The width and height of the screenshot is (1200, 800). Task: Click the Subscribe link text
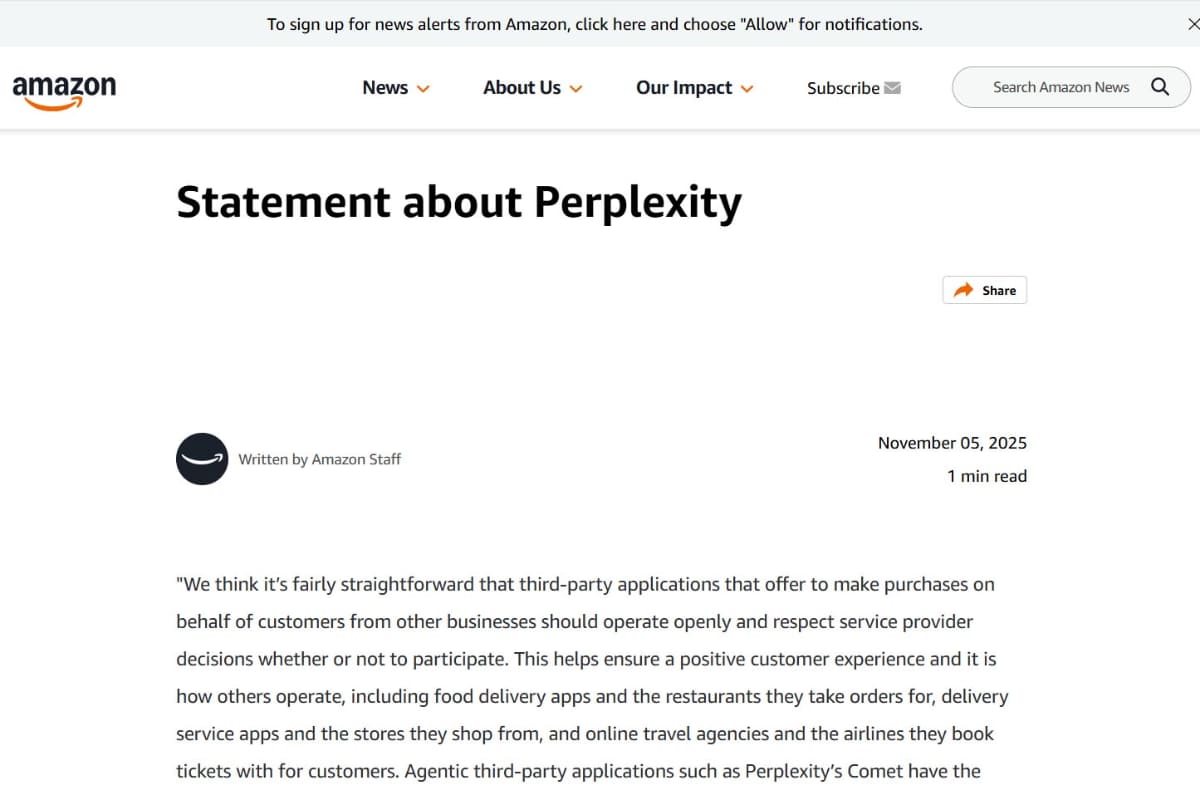click(x=843, y=88)
